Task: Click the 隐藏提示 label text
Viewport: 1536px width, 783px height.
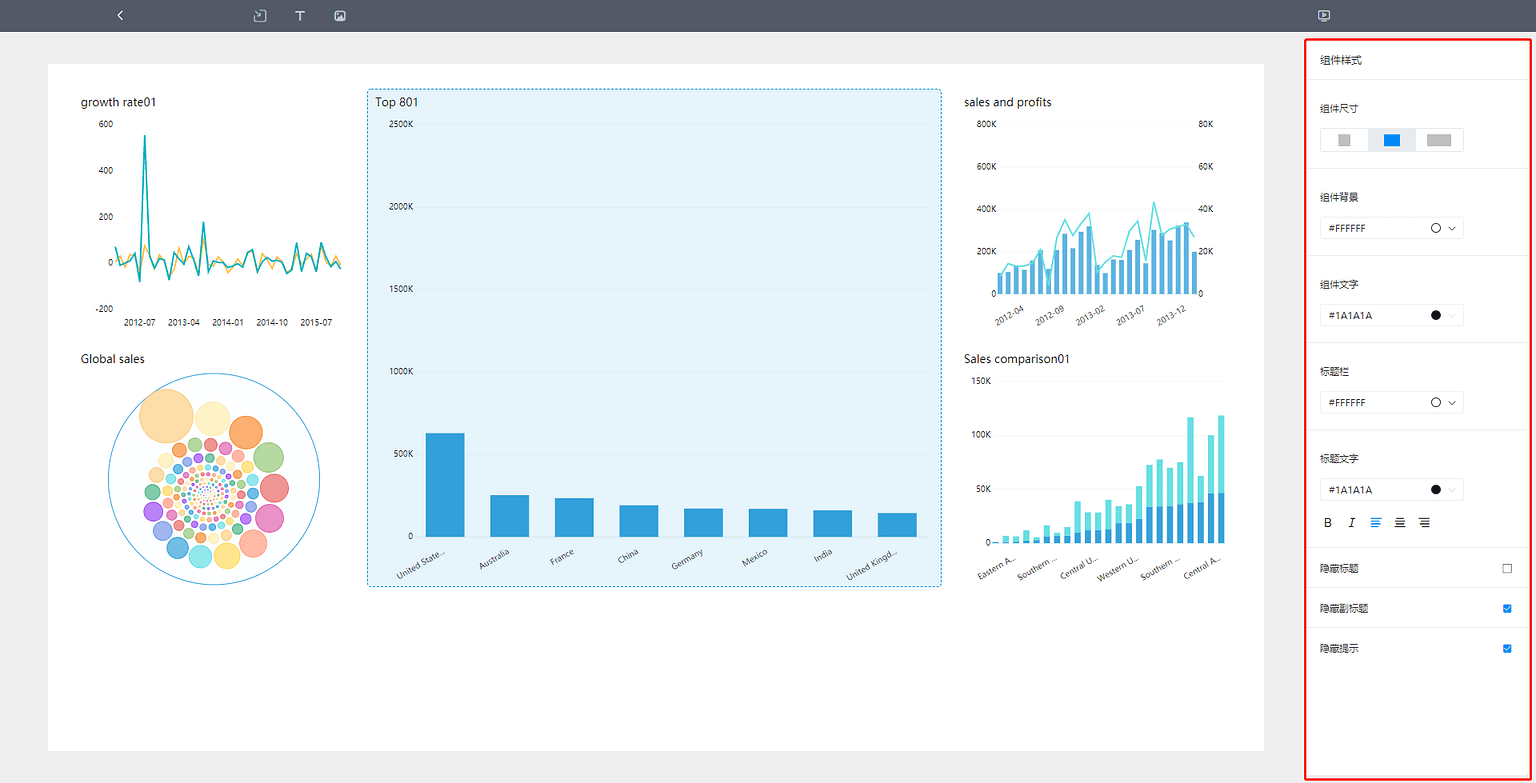Action: click(x=1339, y=649)
